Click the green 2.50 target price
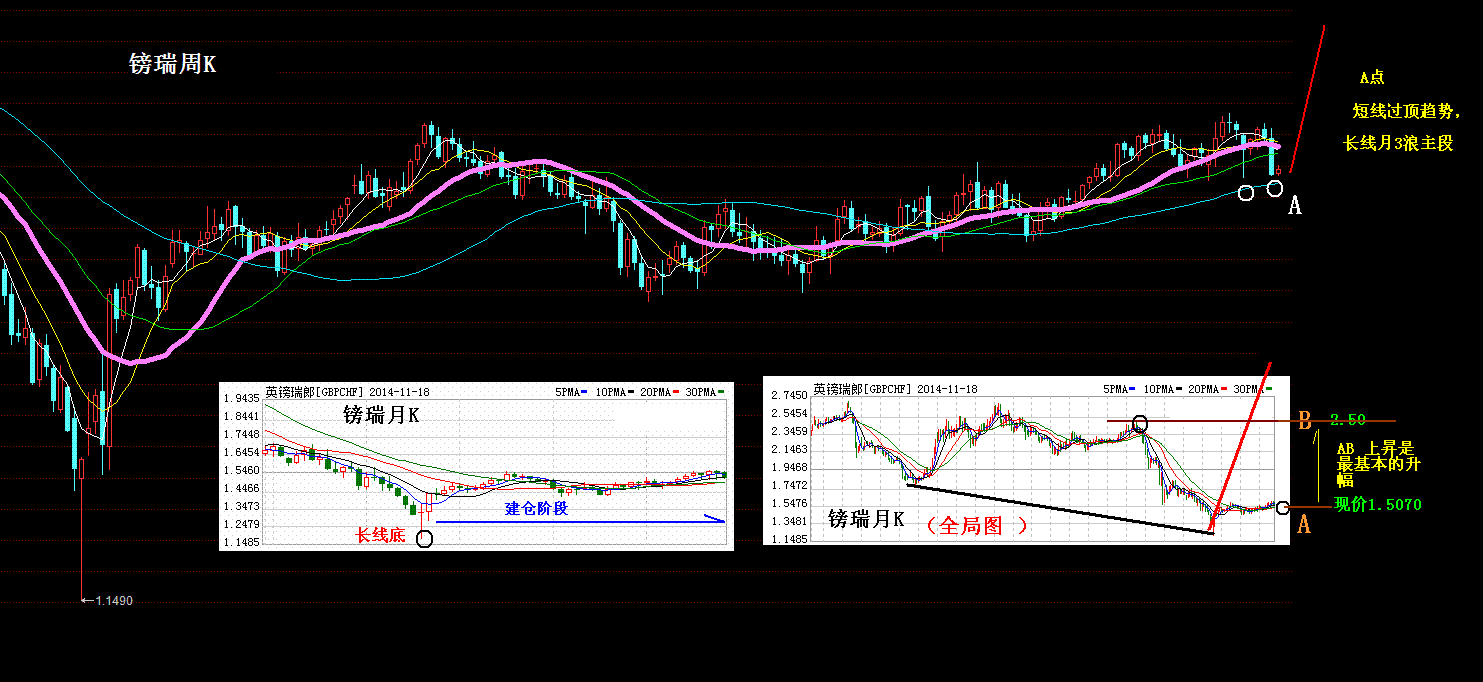 coord(1348,419)
